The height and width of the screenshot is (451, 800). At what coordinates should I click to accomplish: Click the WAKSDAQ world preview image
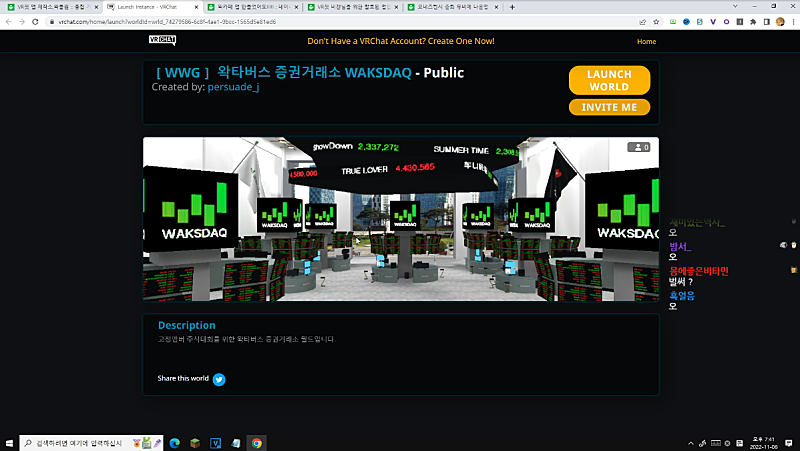coord(401,219)
